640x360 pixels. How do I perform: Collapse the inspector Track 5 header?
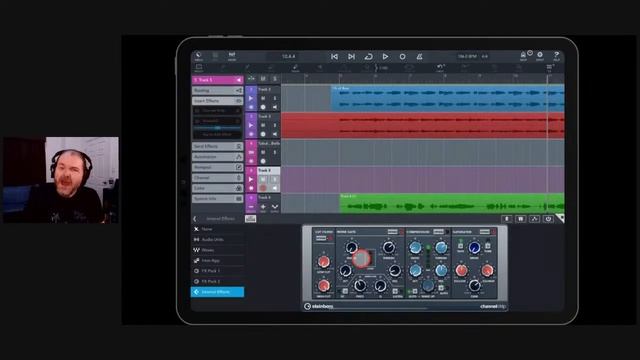pos(218,80)
